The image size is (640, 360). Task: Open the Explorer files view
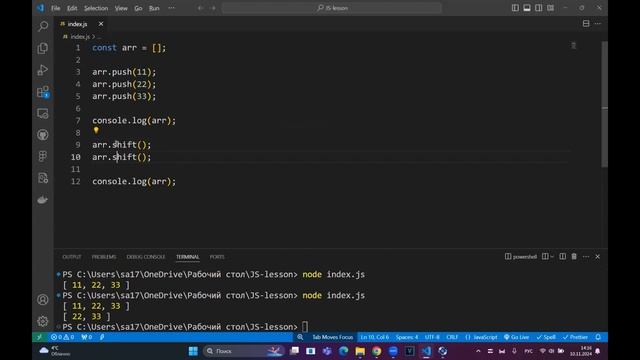43,48
